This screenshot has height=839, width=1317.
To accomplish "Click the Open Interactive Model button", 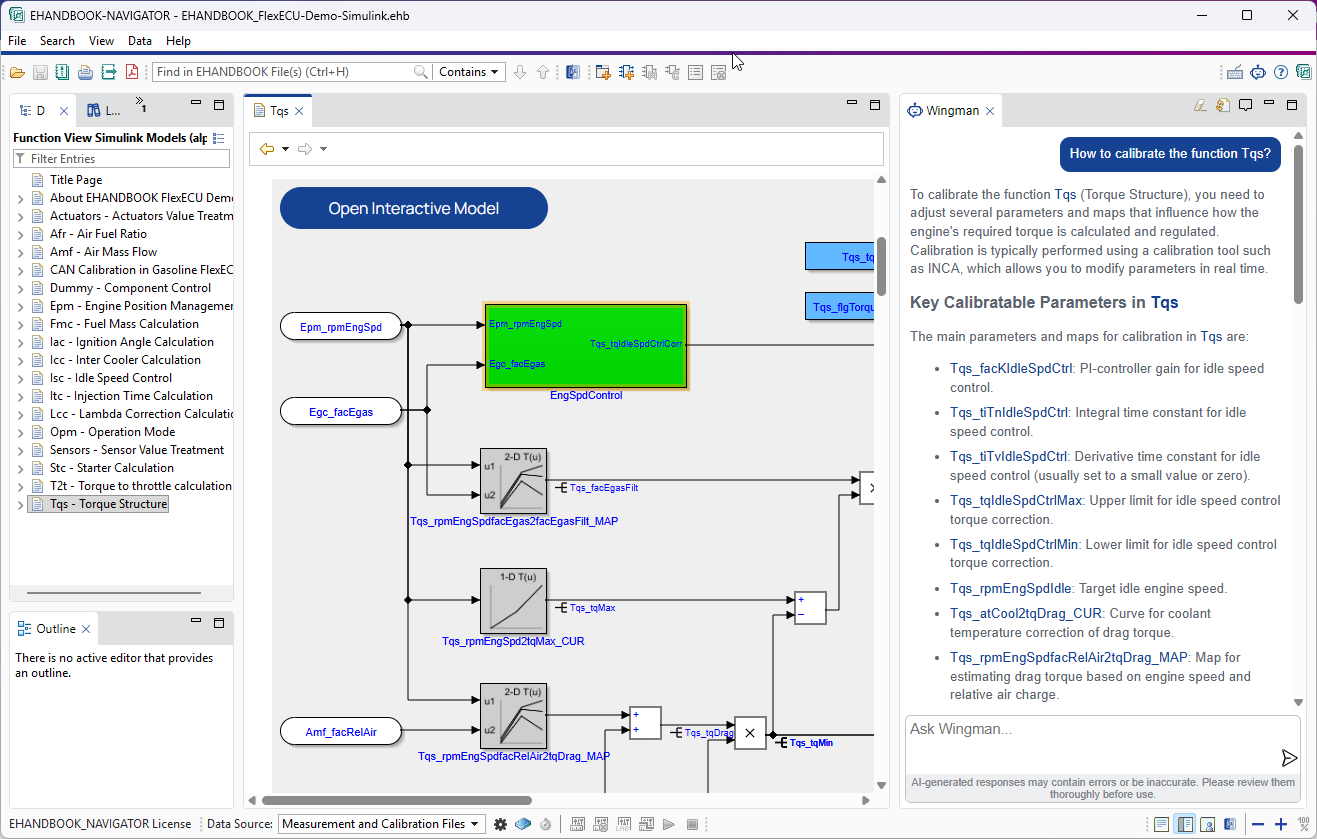I will point(413,207).
